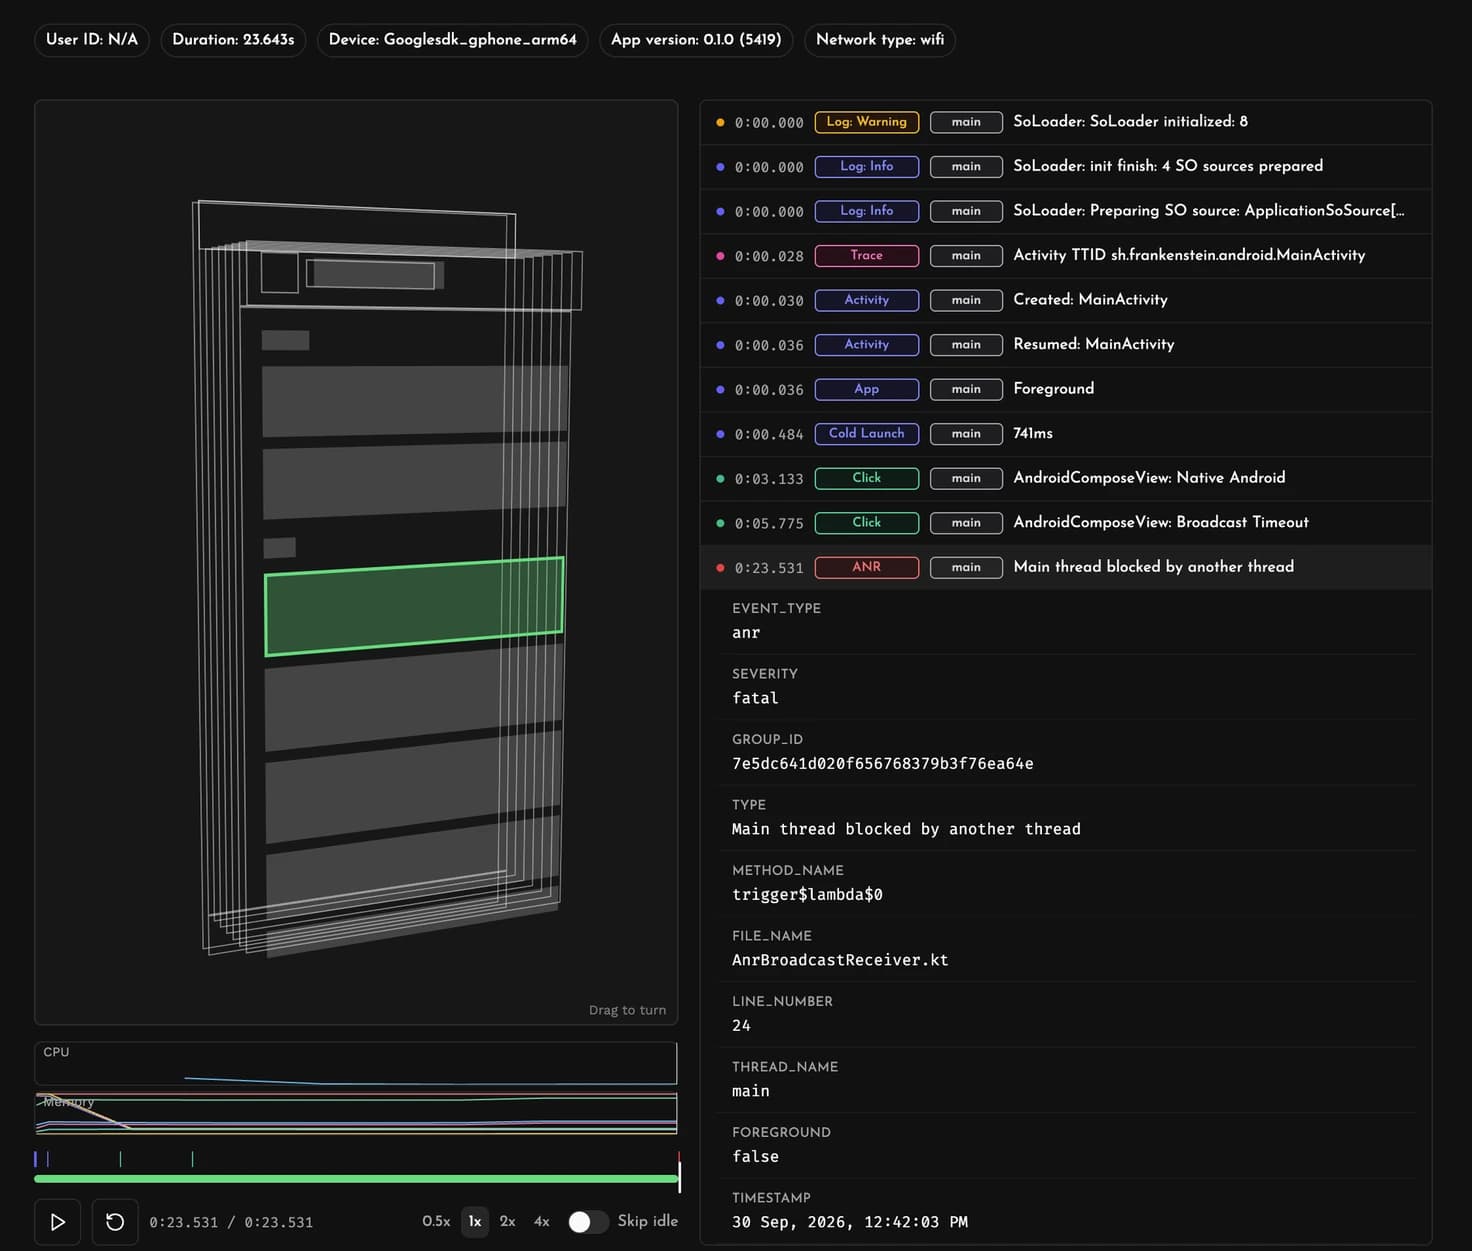The width and height of the screenshot is (1472, 1251).
Task: Open SoLoader init finish log event
Action: tap(1066, 167)
